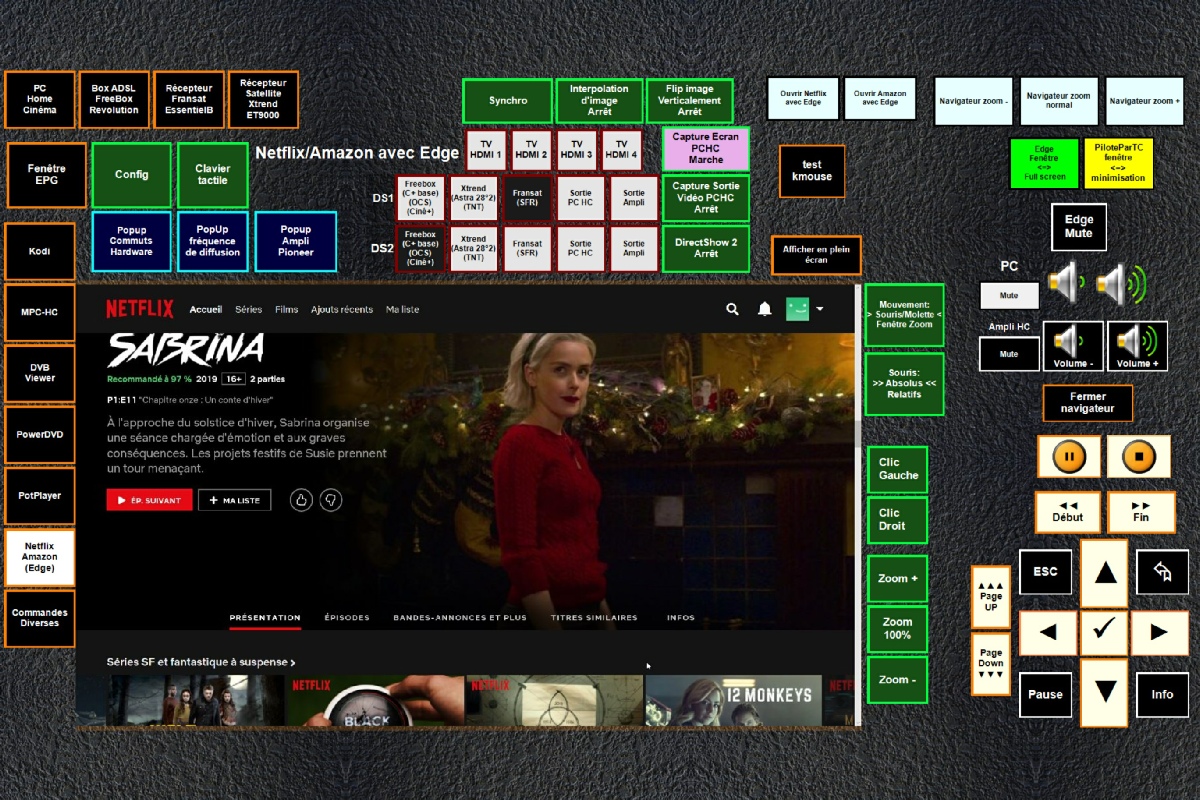The height and width of the screenshot is (800, 1200).
Task: Toggle Capture Sortie Vidéo PCHC Arrêt
Action: click(706, 198)
